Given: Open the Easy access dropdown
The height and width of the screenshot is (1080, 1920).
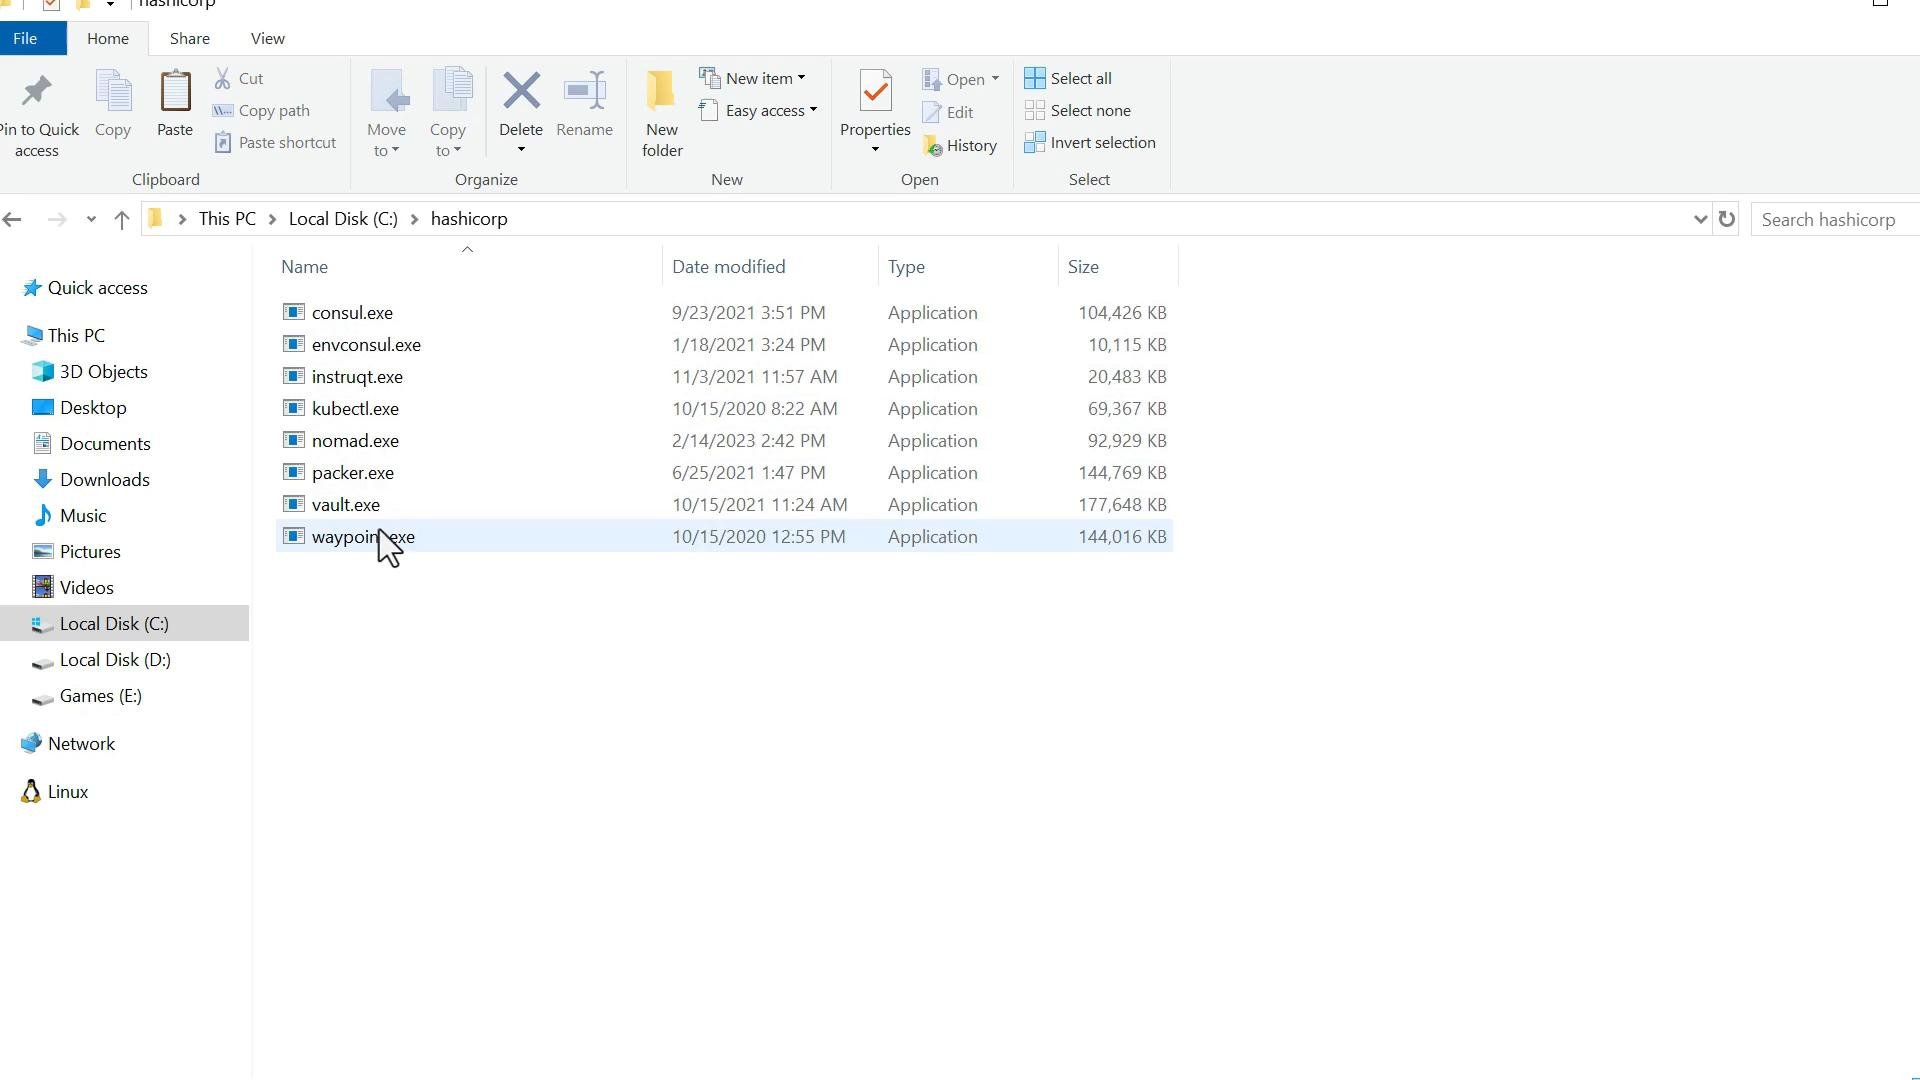Looking at the screenshot, I should (758, 110).
